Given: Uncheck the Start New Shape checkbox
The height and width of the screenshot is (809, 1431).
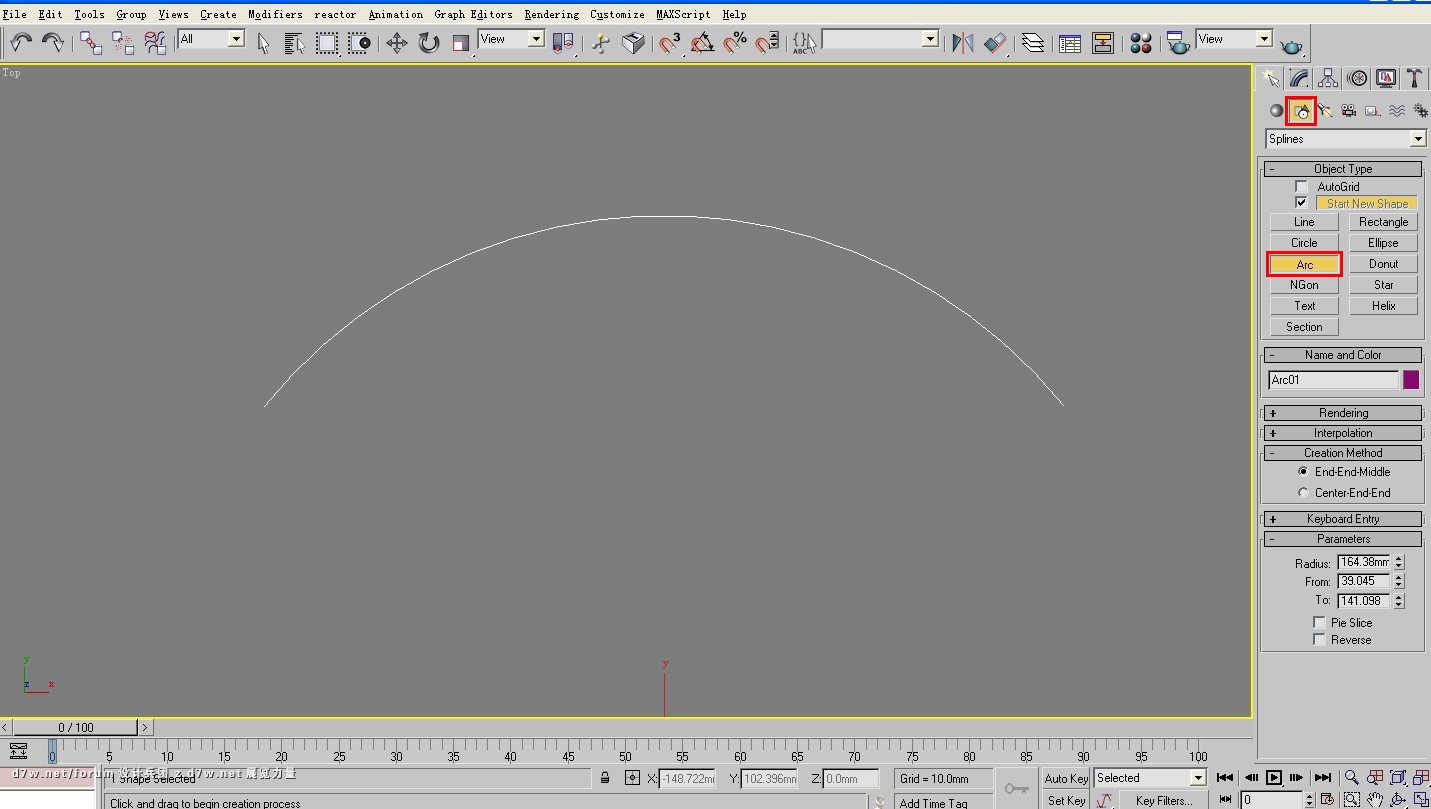Looking at the screenshot, I should pyautogui.click(x=1301, y=202).
